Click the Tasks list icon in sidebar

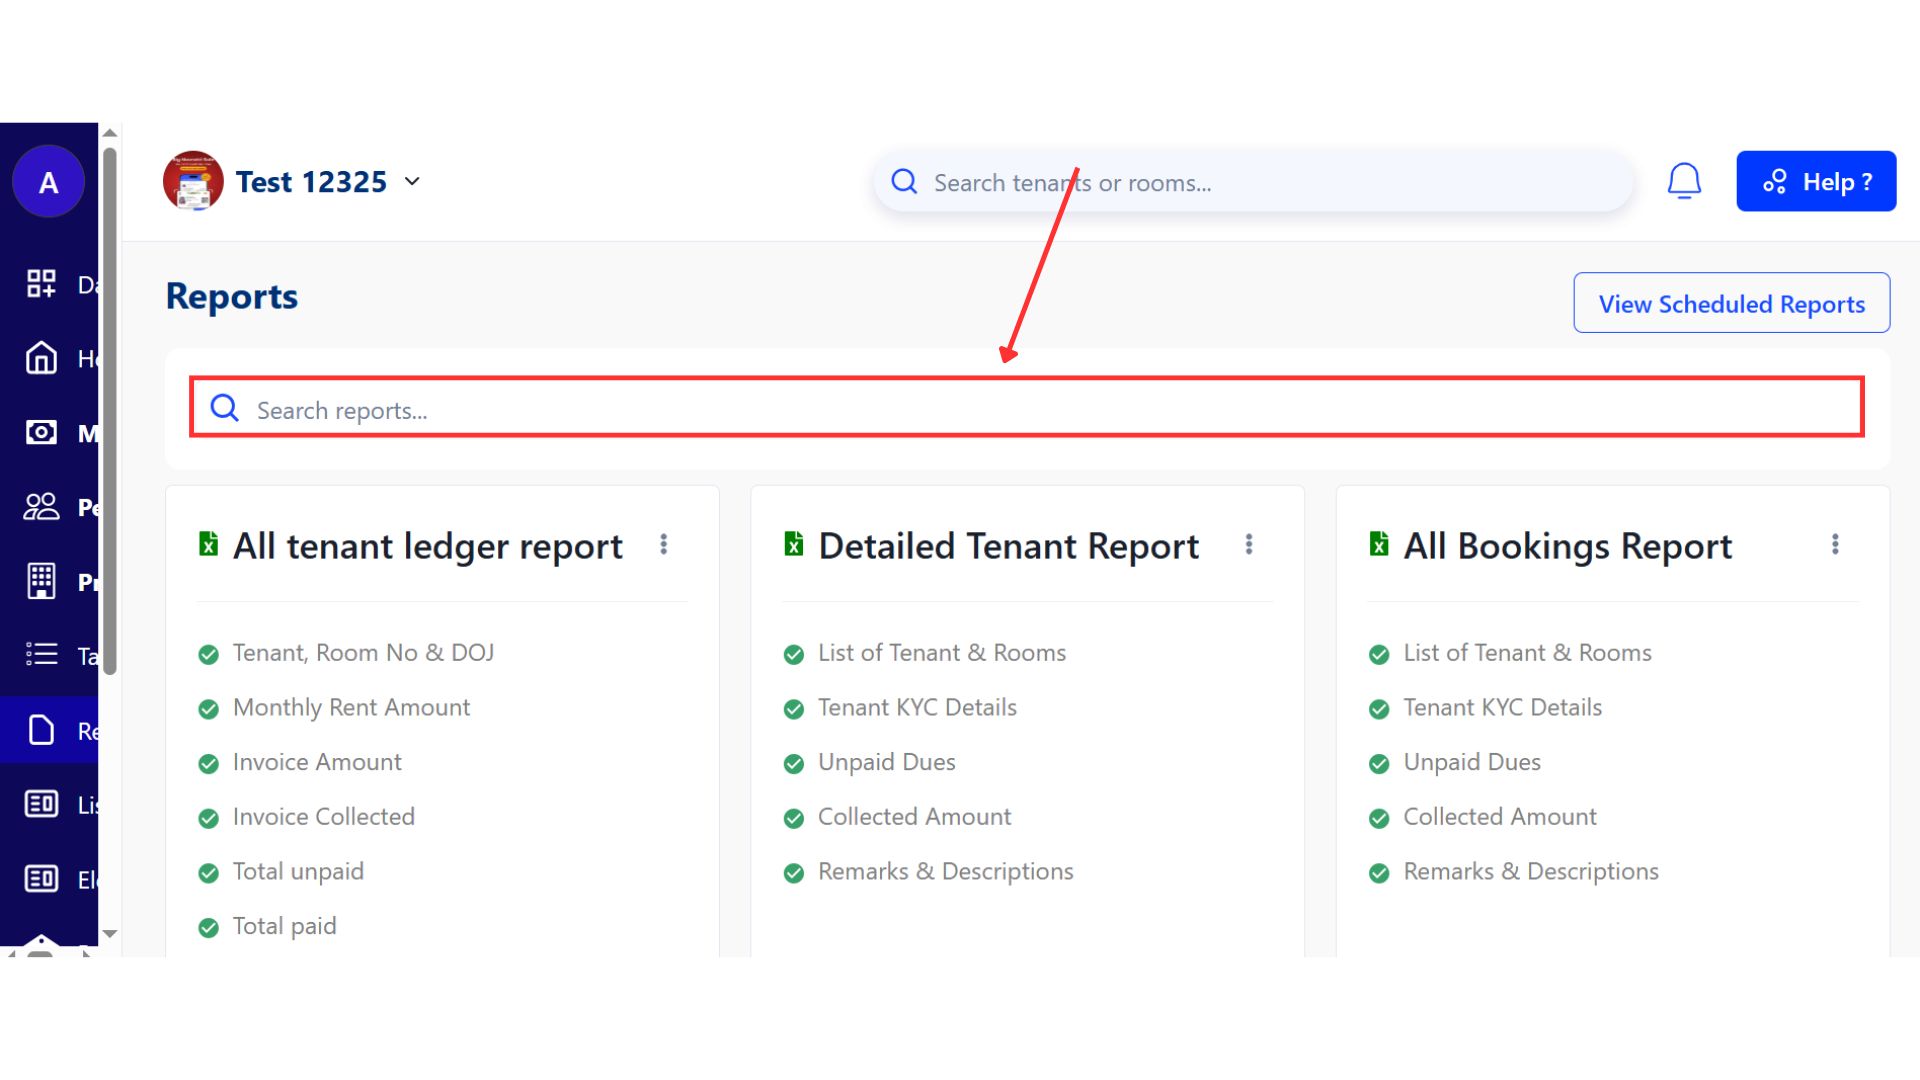point(41,655)
